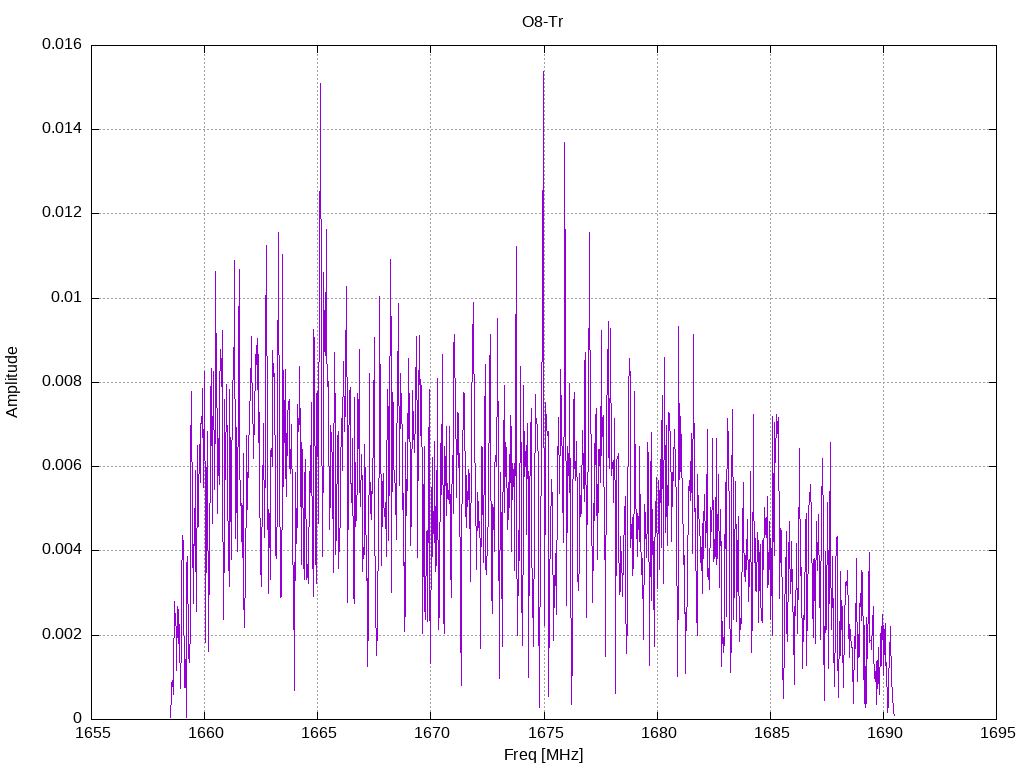Screen dimensions: 1024x768
Task: Click the 1685 x-axis tick label
Action: (772, 733)
